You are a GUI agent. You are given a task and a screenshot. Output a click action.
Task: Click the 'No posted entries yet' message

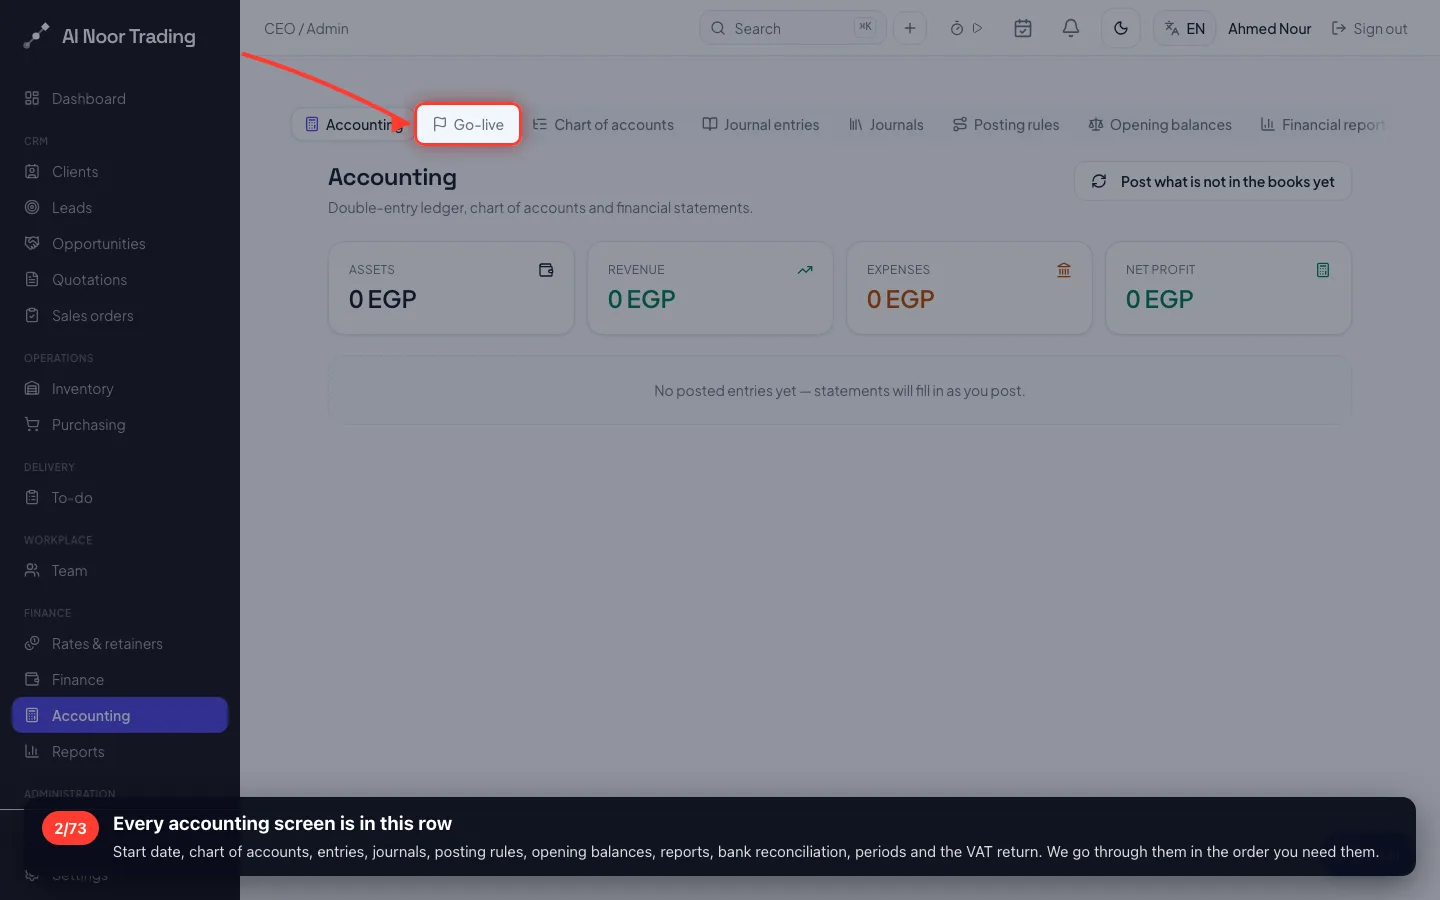[839, 390]
